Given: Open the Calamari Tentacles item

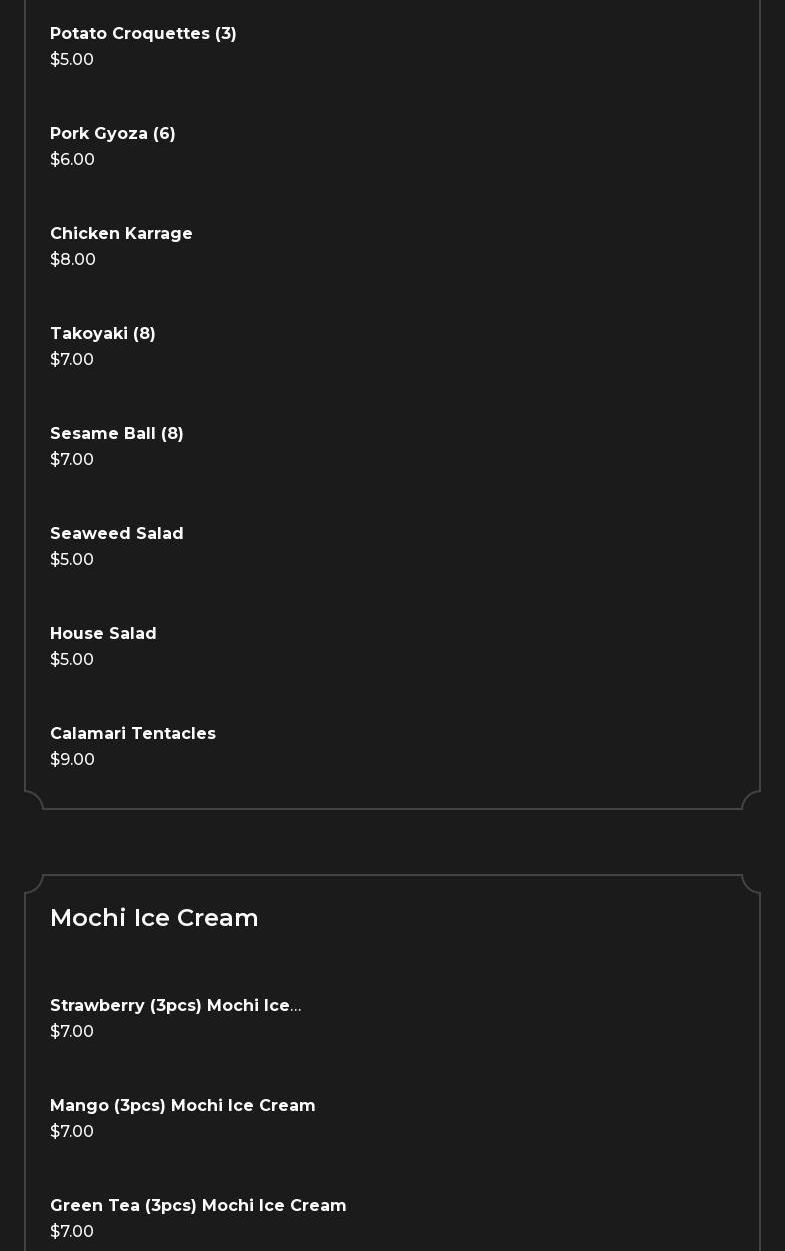Looking at the screenshot, I should (133, 734).
